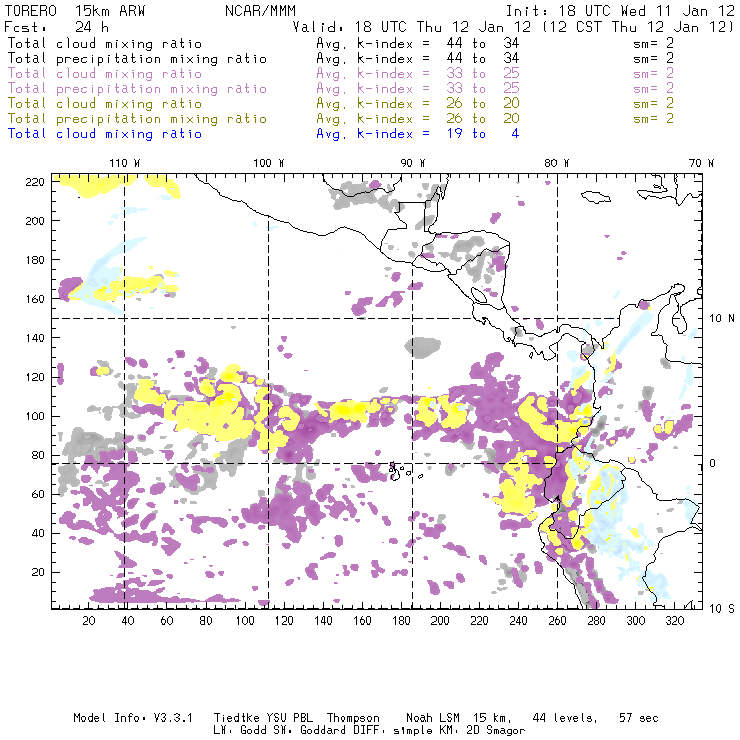Image resolution: width=740 pixels, height=740 pixels.
Task: Select the 'NCAR/MMM' header label
Action: point(260,11)
